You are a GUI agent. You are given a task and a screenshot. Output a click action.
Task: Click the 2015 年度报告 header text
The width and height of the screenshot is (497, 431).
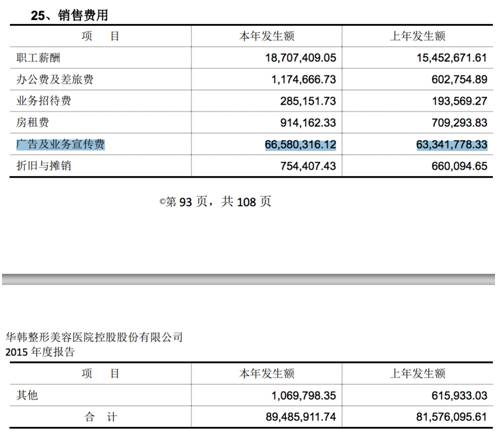coord(40,352)
